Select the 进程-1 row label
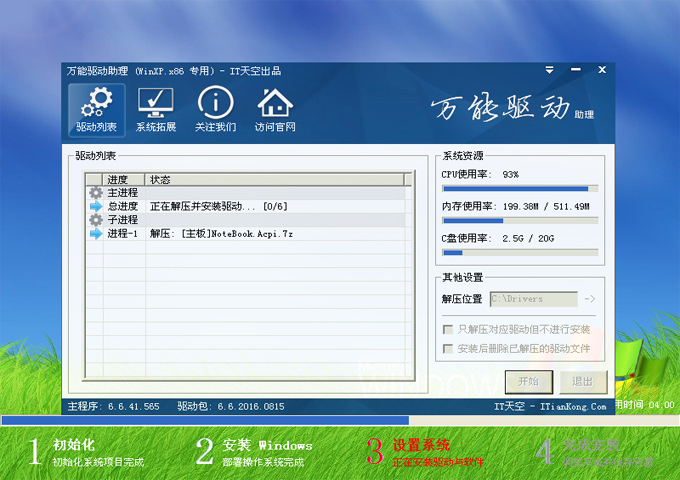Screen dimensions: 680x480 (123, 234)
